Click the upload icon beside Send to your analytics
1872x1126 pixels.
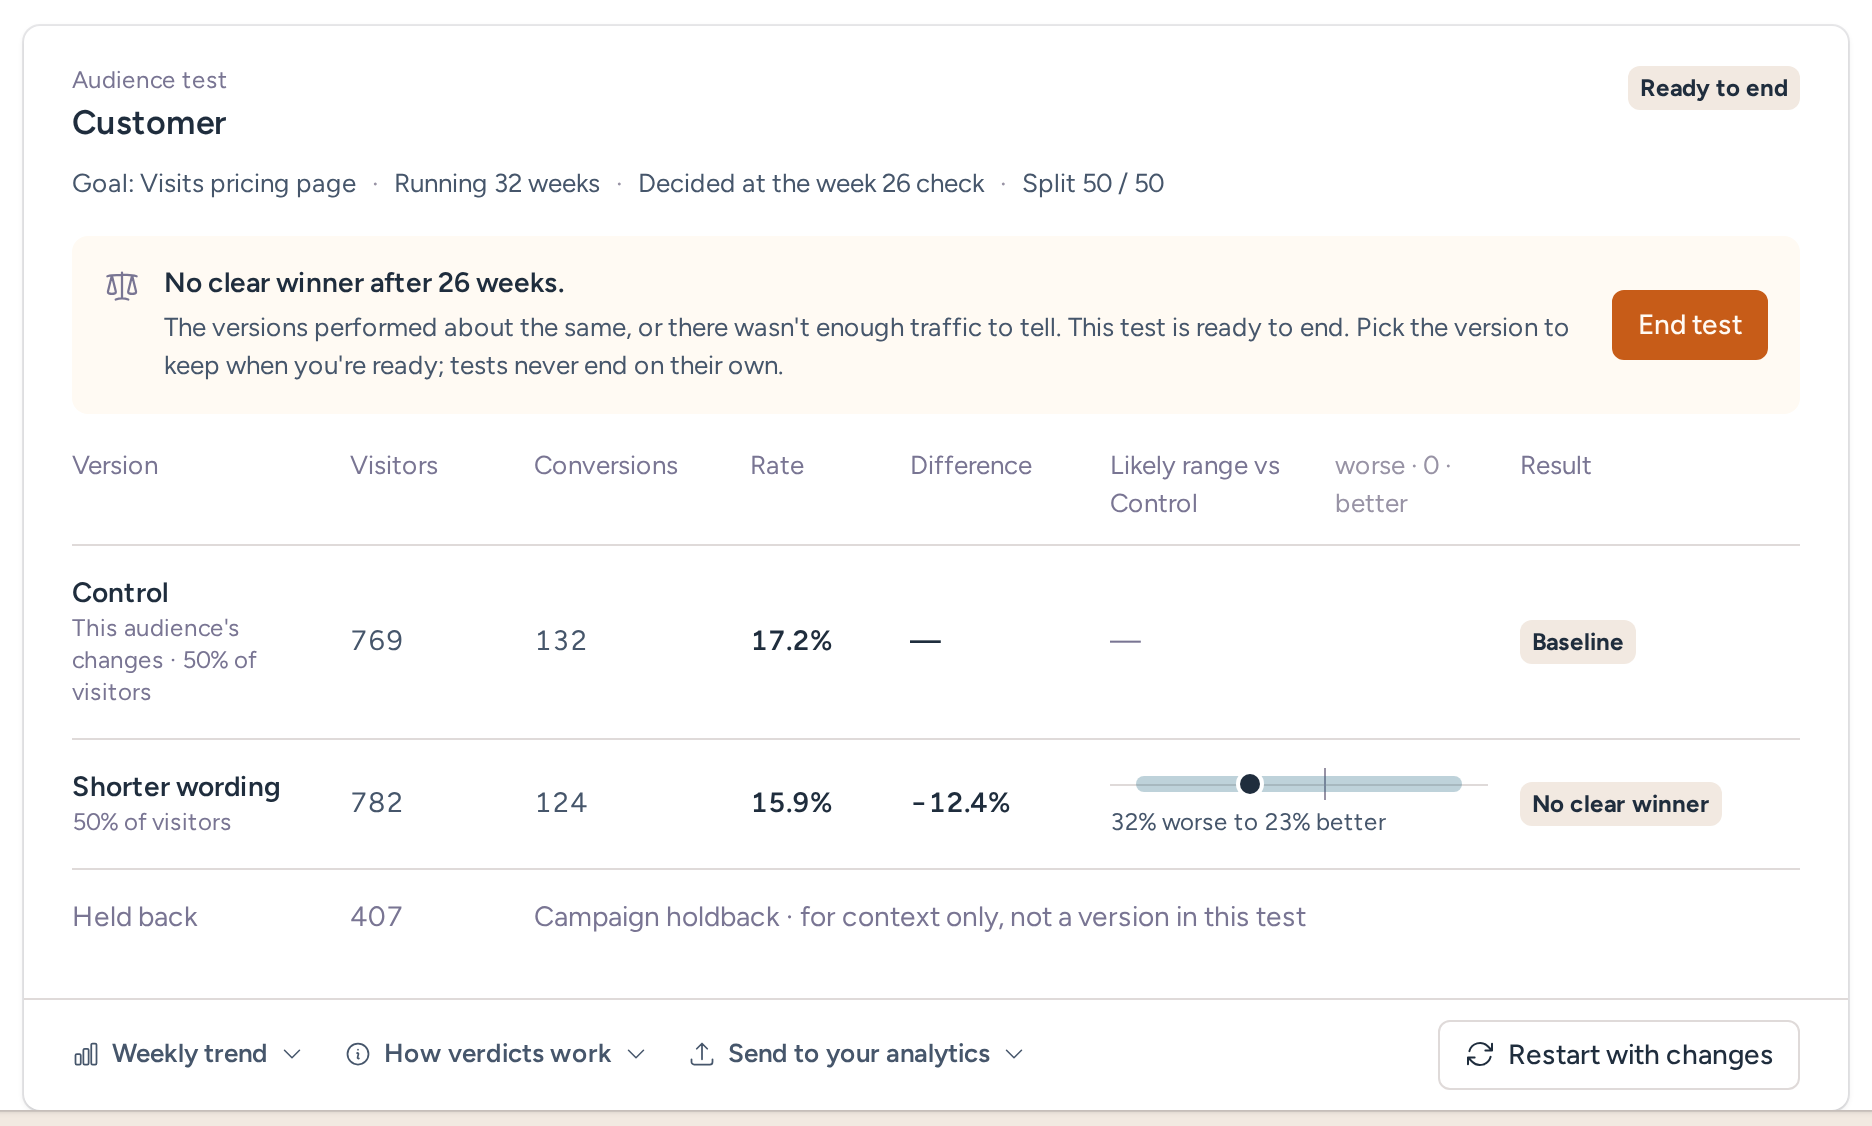[x=702, y=1054]
